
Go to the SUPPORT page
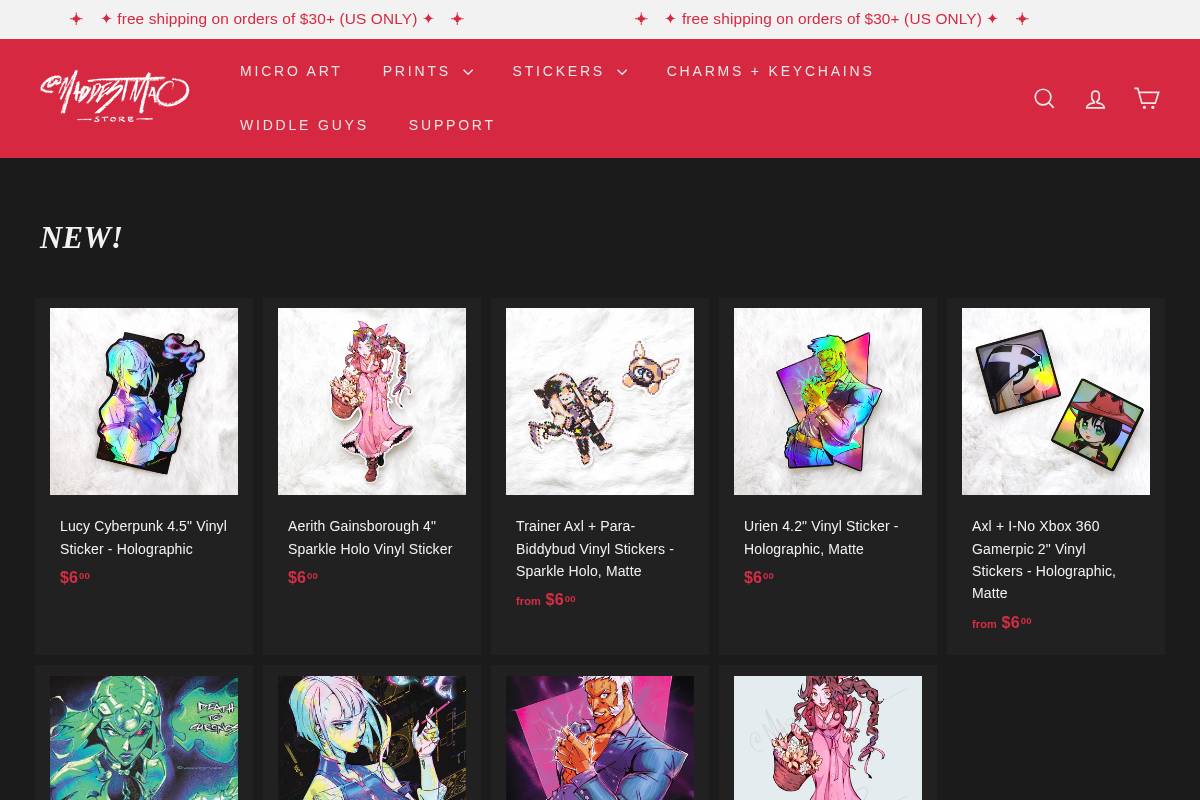click(x=452, y=125)
